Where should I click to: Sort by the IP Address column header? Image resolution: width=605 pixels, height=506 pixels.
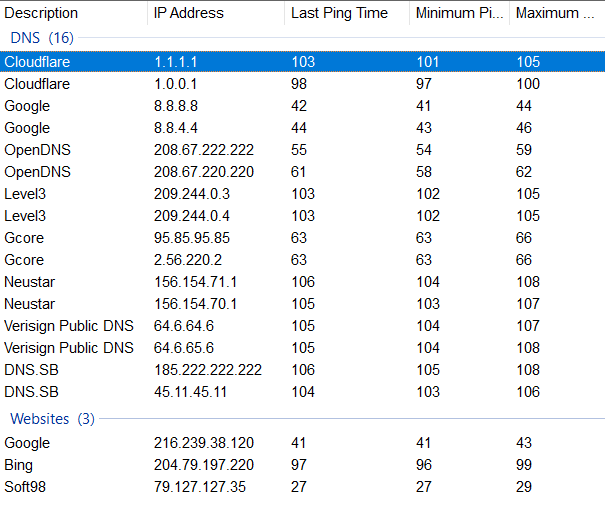(x=216, y=13)
